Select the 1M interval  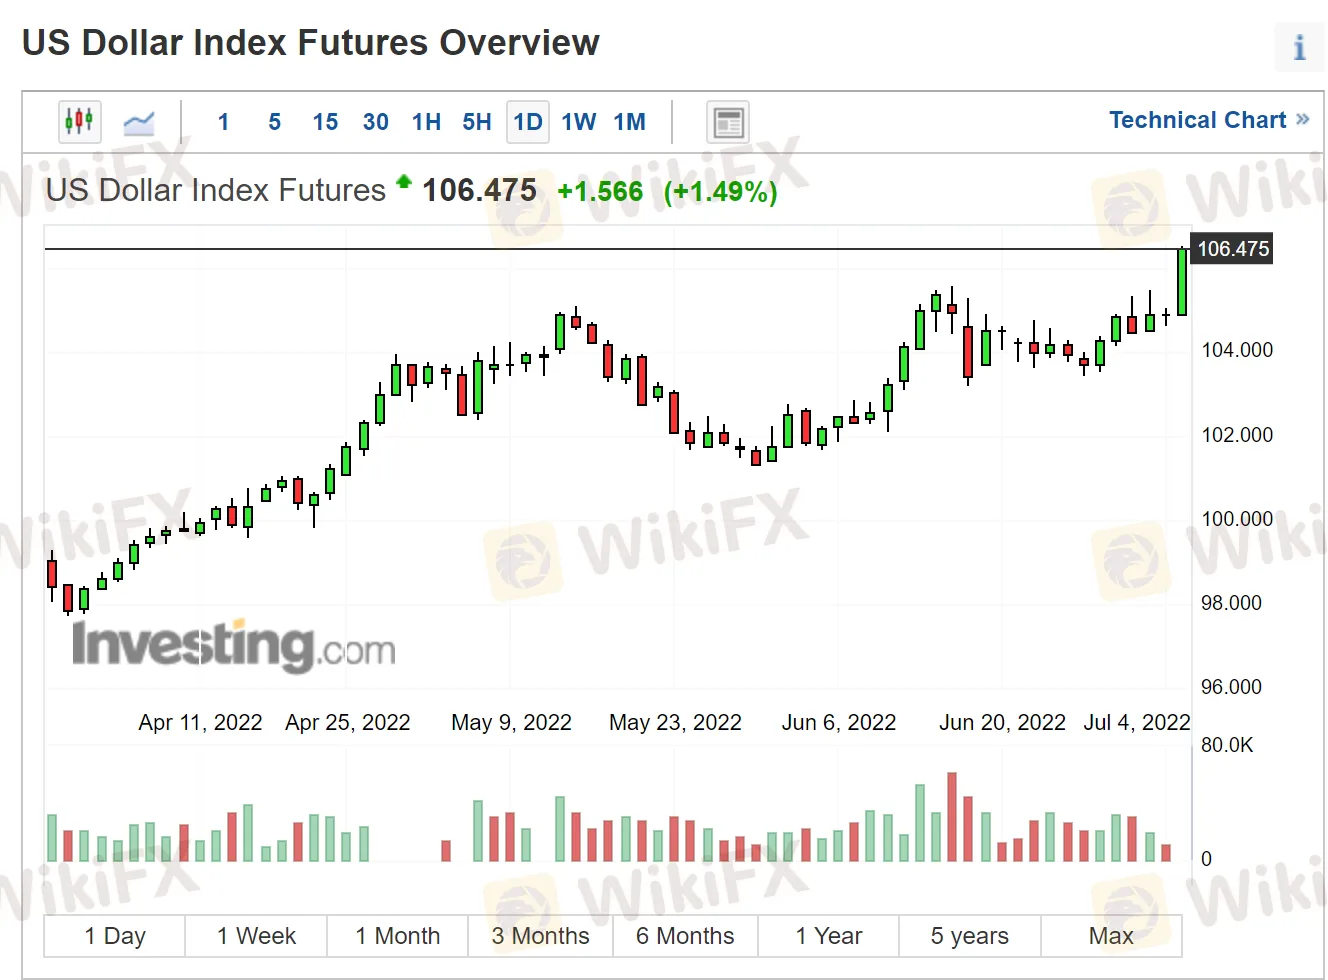click(x=630, y=122)
